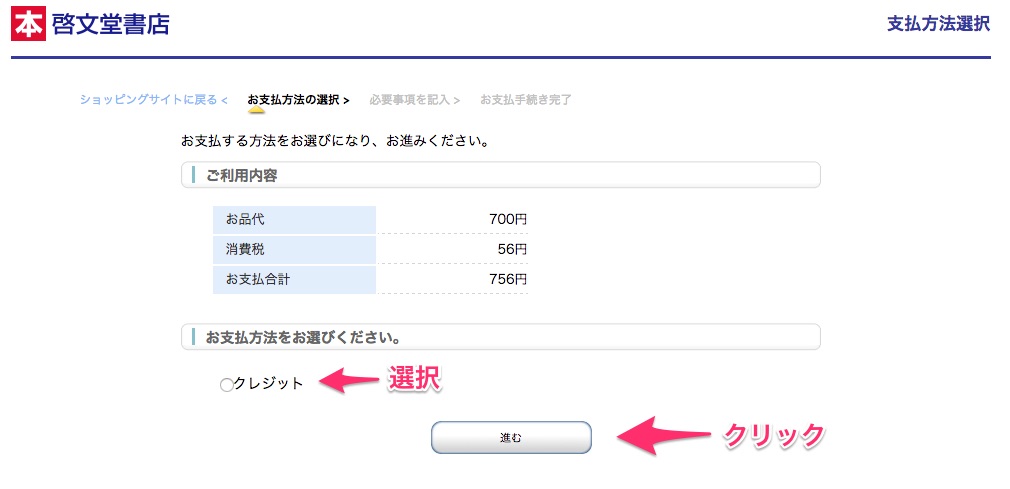Click the クレジット label text
The image size is (1010, 489).
268,383
